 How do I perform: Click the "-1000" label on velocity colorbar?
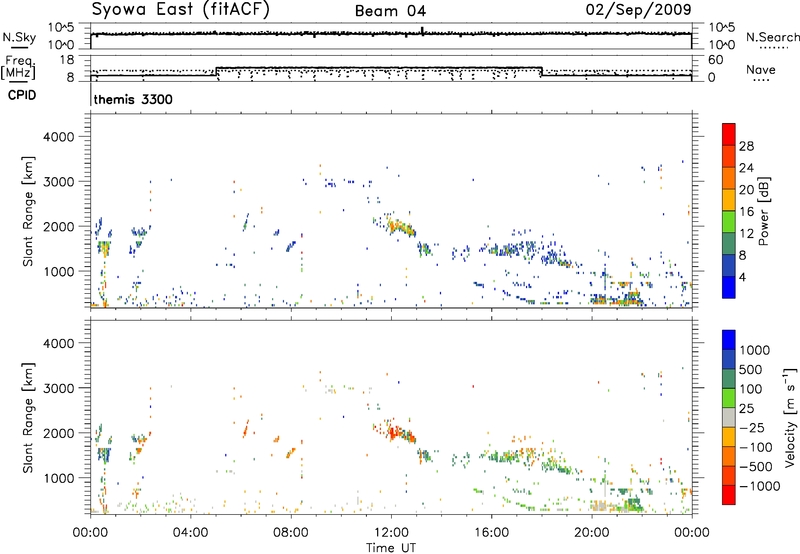coord(760,486)
